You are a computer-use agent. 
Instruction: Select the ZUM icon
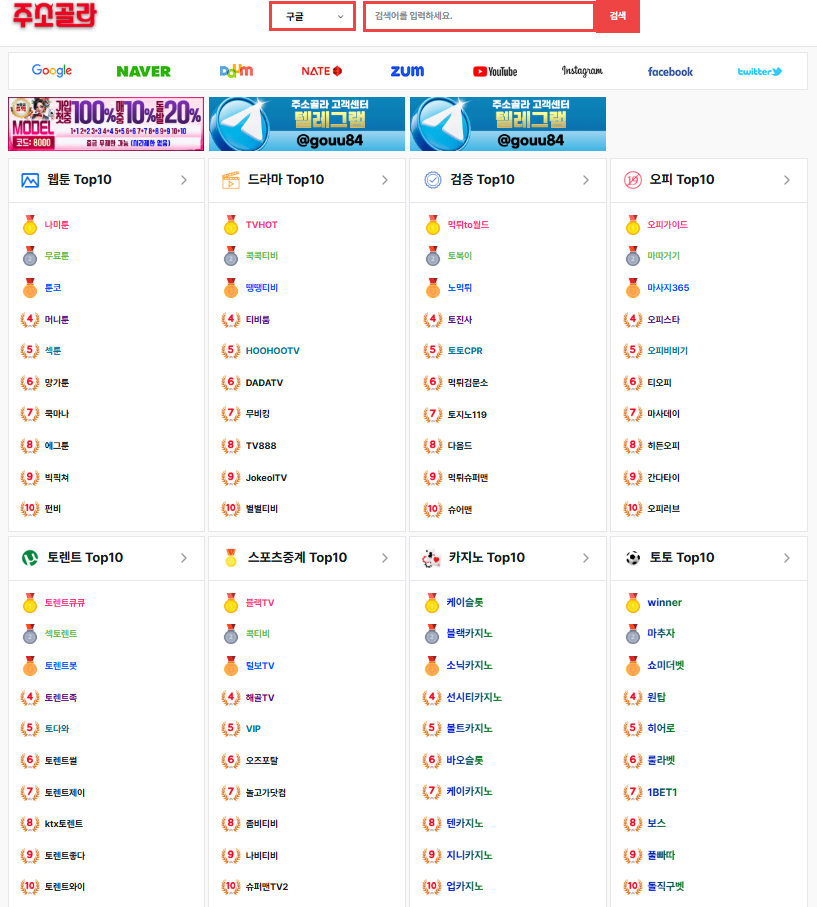click(408, 71)
